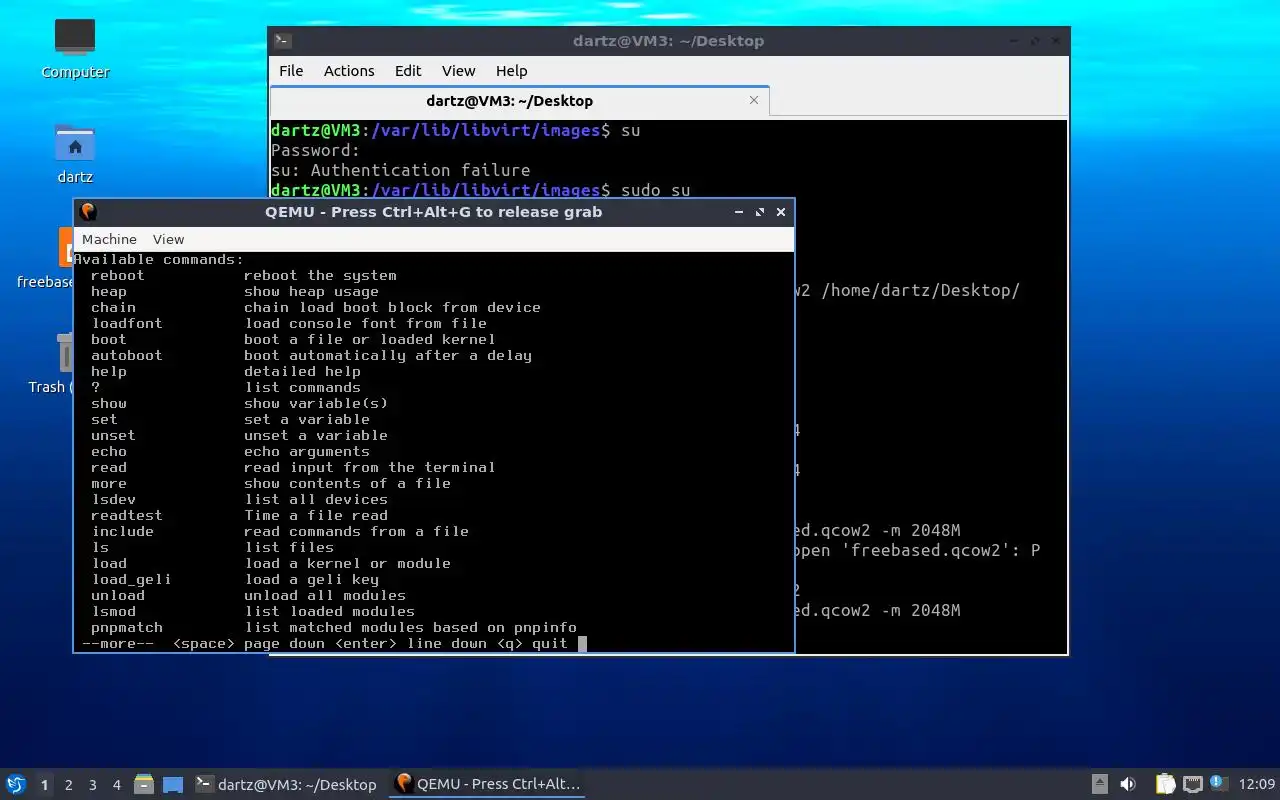The image size is (1280, 800).
Task: Click the 'load_geli' command text in QEMU
Action: click(x=131, y=580)
